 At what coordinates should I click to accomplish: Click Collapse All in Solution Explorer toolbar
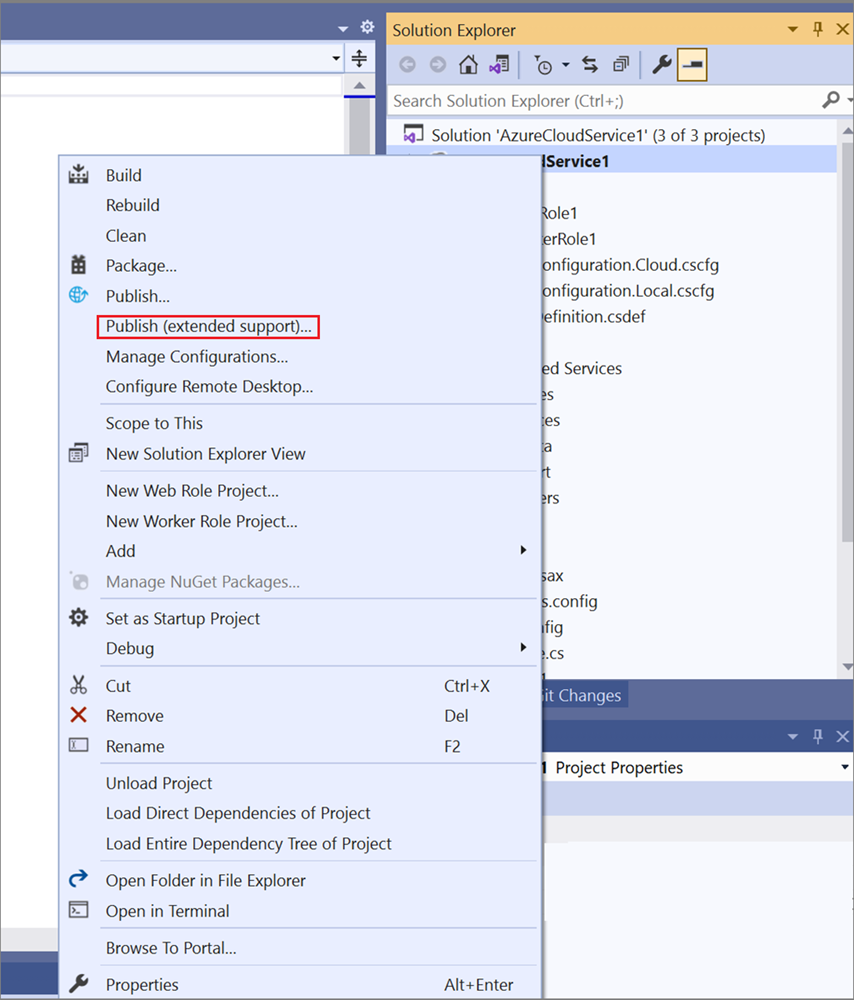click(621, 63)
